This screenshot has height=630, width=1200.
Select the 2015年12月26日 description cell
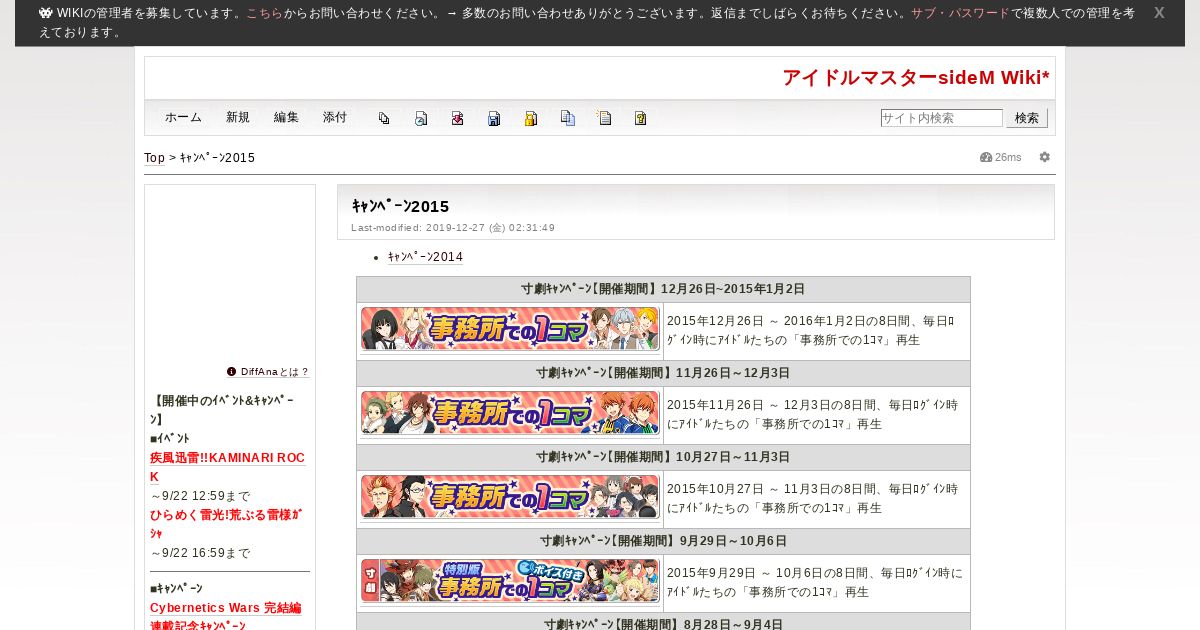coord(817,331)
